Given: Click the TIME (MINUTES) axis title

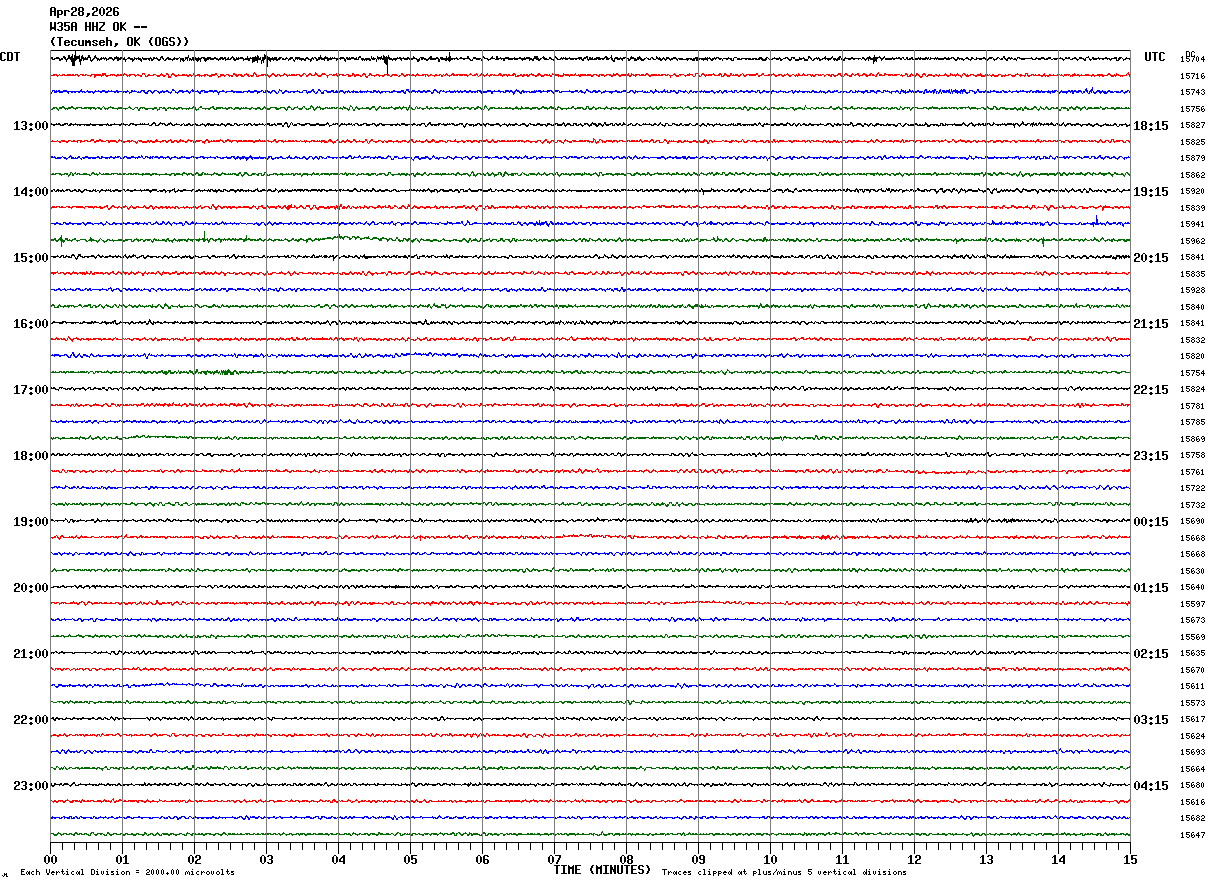Looking at the screenshot, I should click(x=602, y=870).
